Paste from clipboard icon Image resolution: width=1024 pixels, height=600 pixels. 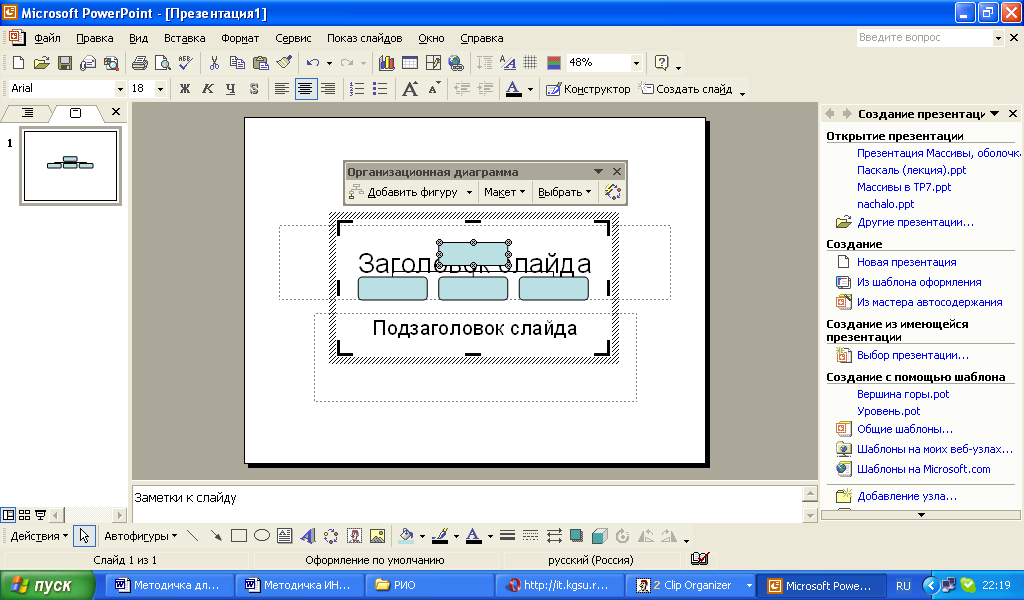coord(261,63)
